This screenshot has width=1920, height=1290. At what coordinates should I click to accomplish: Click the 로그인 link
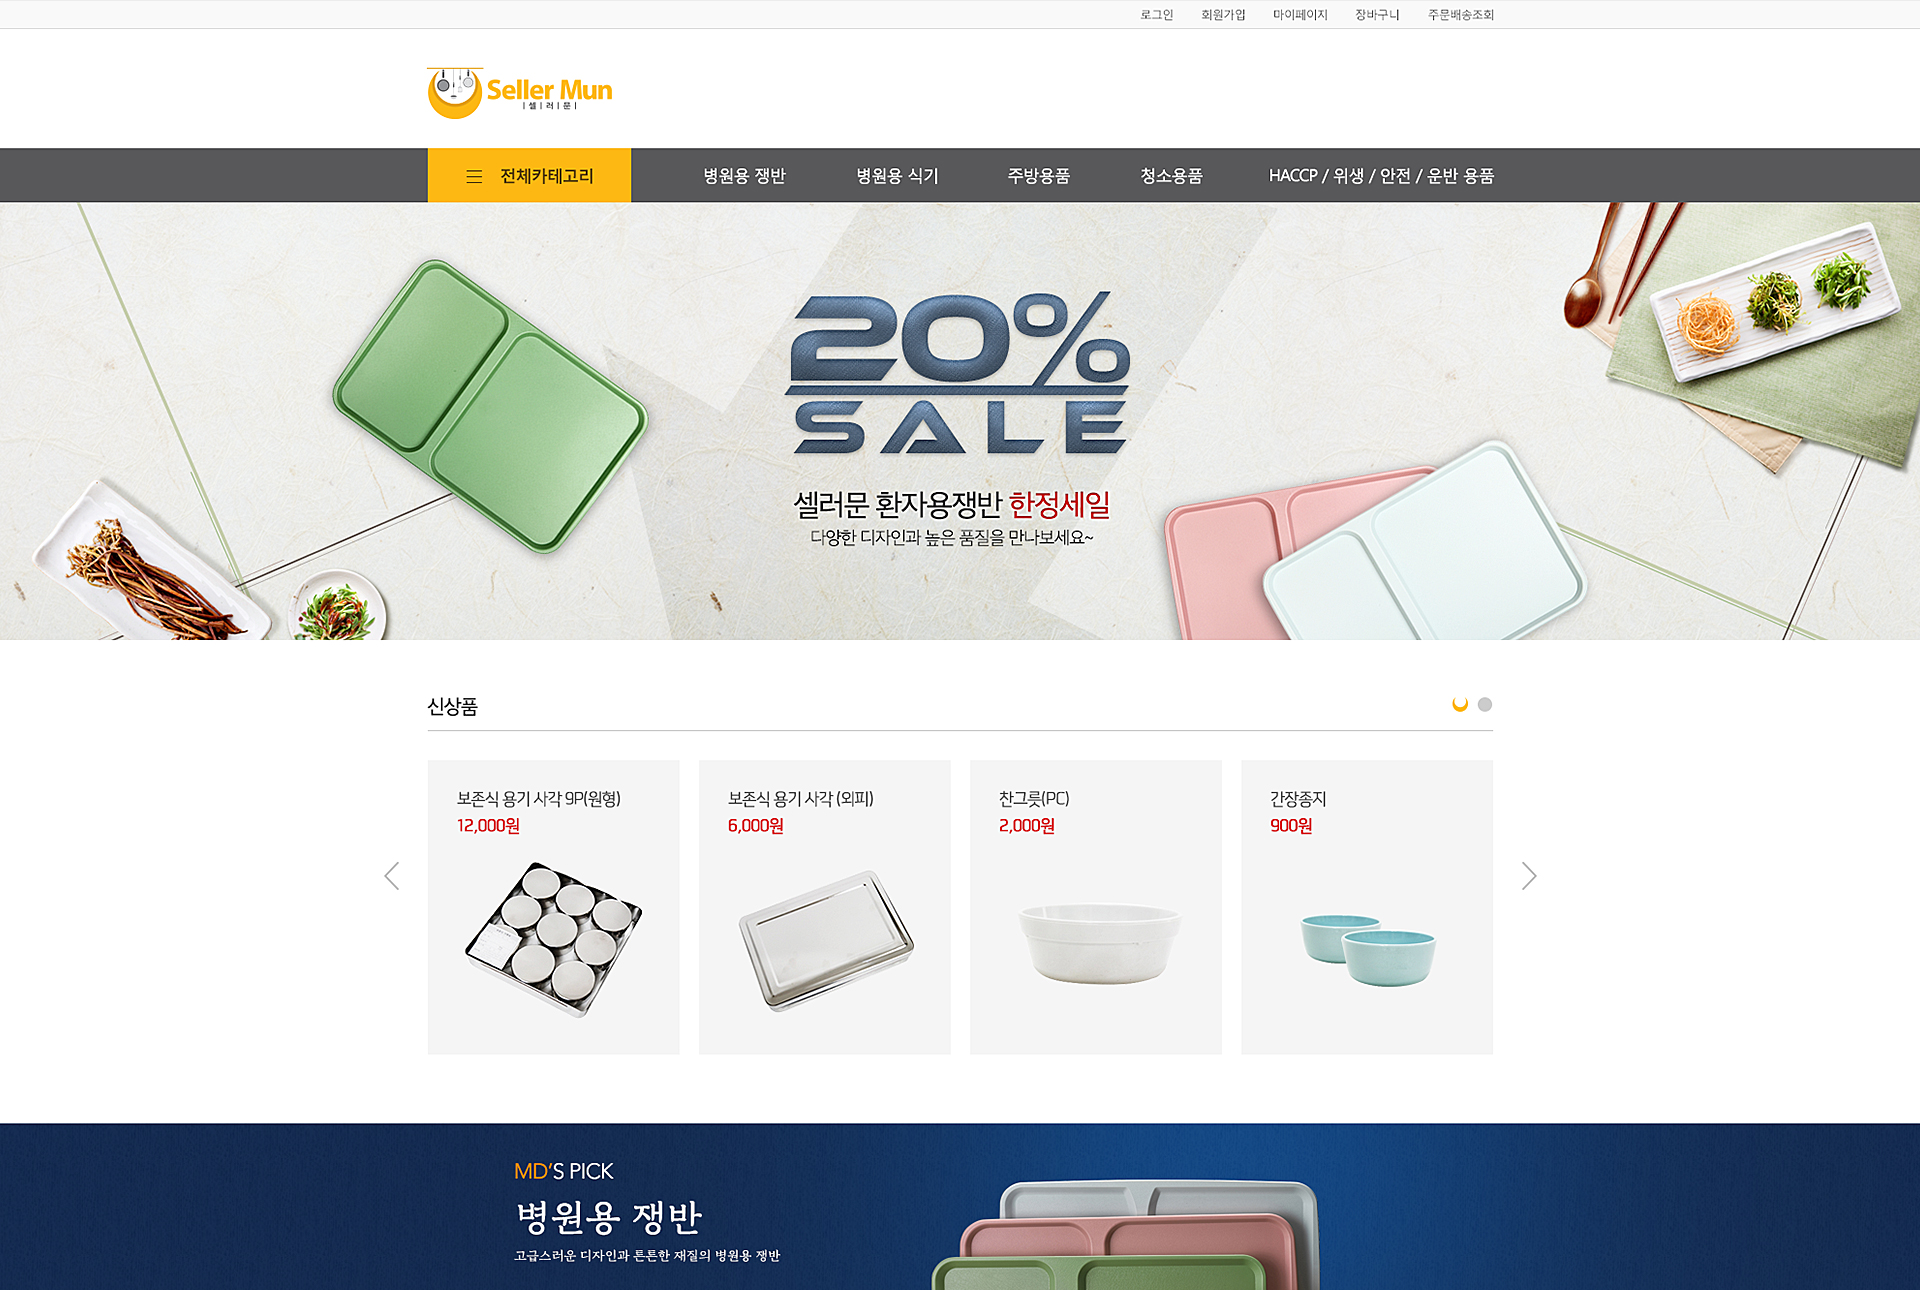pos(1156,15)
